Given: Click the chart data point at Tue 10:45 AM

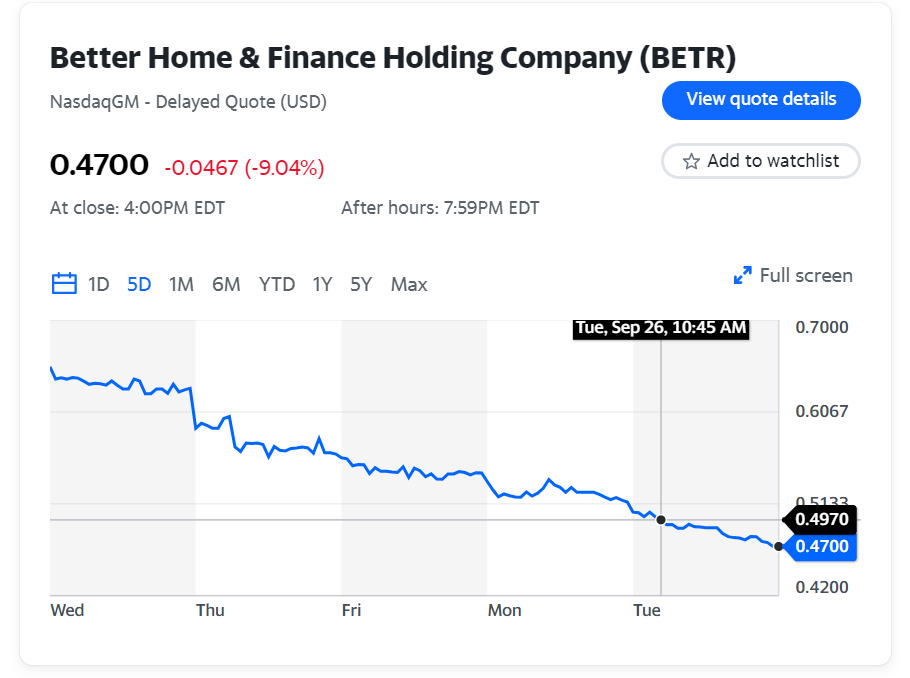Looking at the screenshot, I should [661, 520].
